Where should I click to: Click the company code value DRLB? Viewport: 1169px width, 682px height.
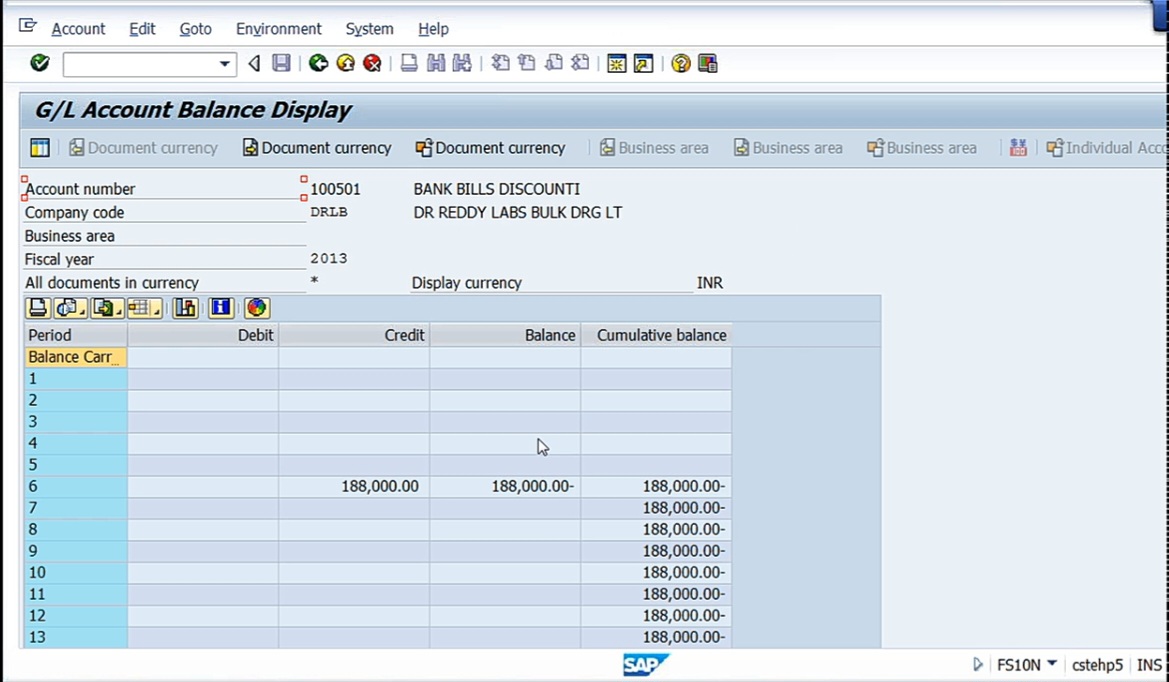pos(329,212)
